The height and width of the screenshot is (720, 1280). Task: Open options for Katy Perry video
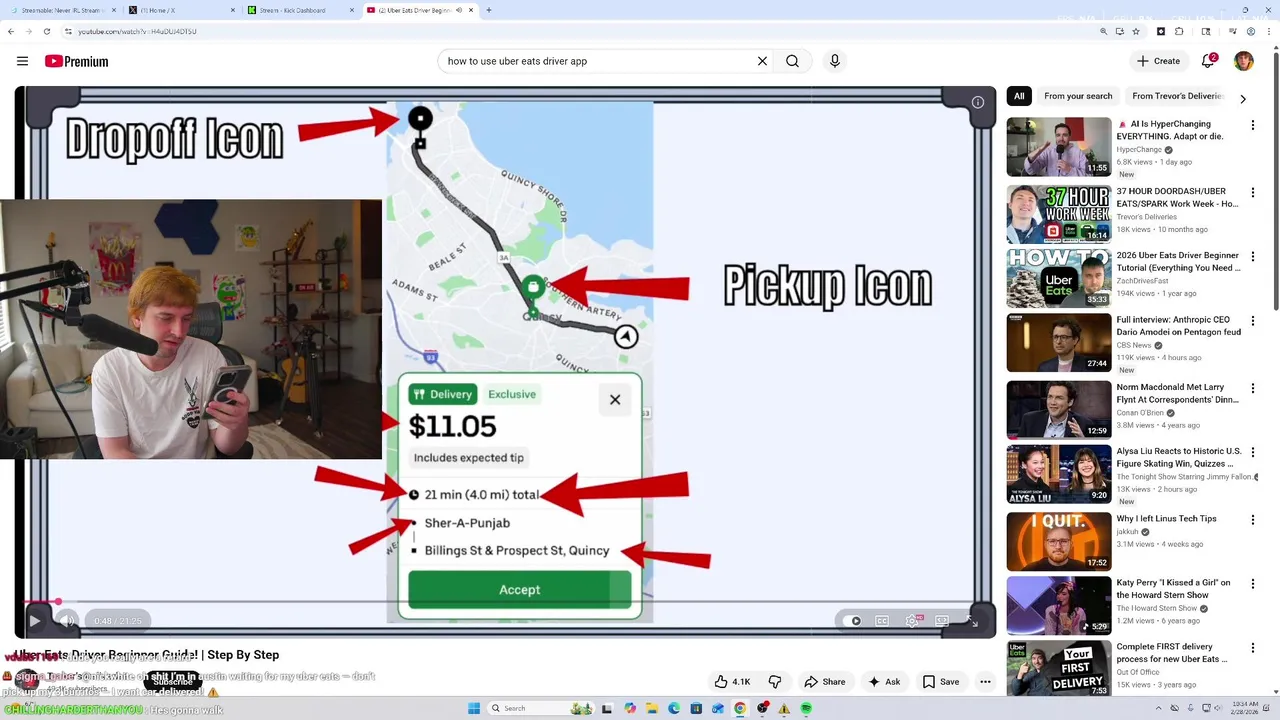1252,583
